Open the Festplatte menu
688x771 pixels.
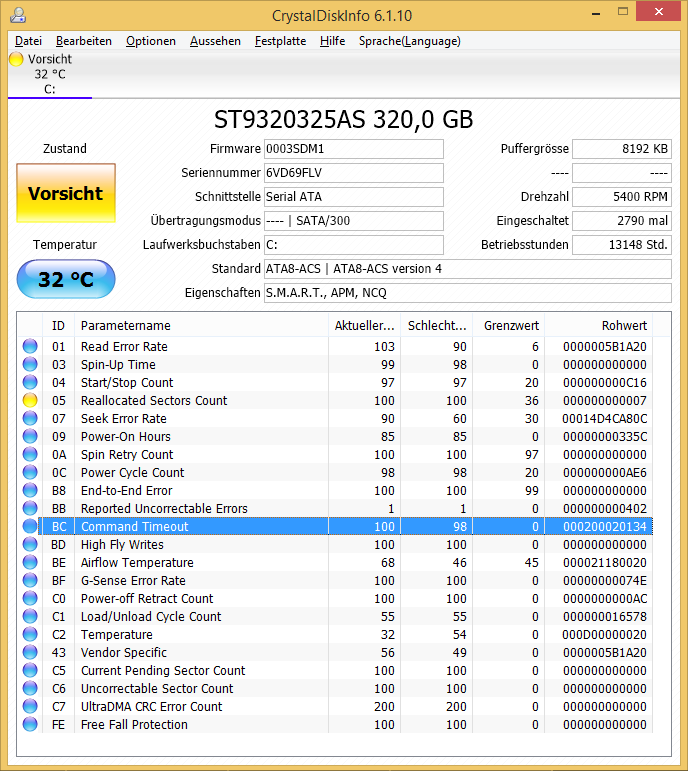click(280, 41)
